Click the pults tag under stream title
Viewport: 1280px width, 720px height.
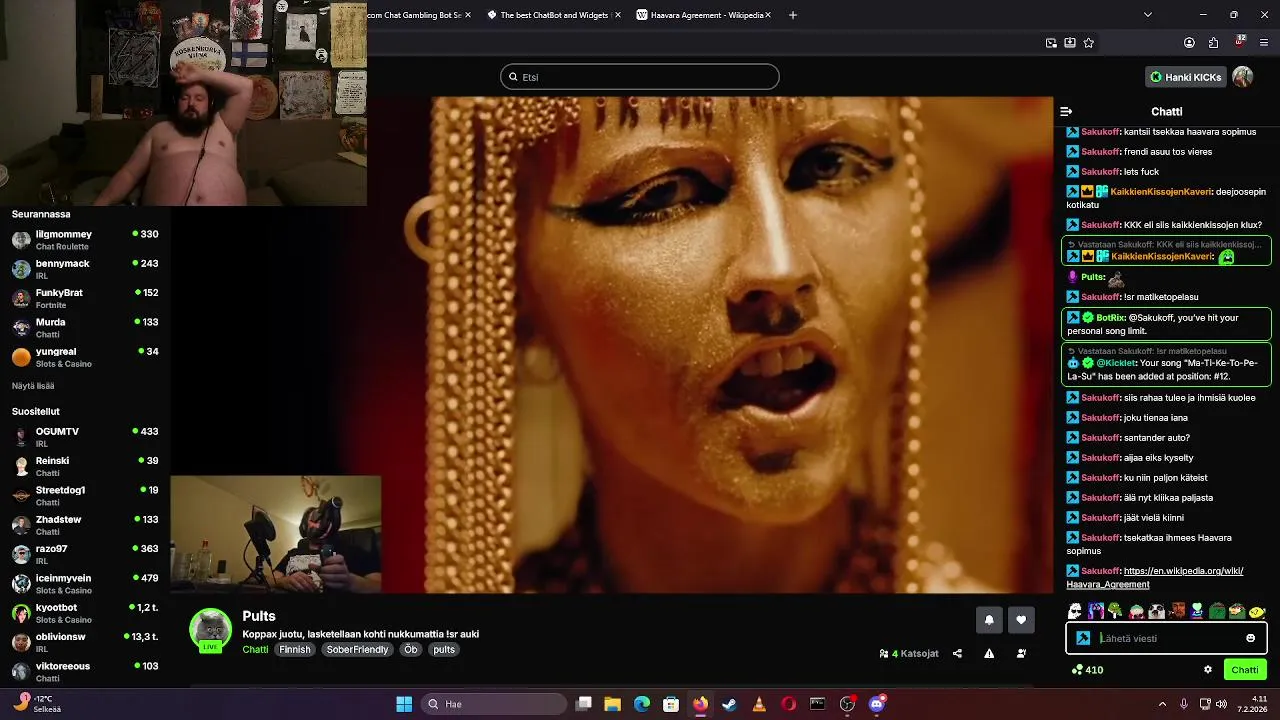444,650
